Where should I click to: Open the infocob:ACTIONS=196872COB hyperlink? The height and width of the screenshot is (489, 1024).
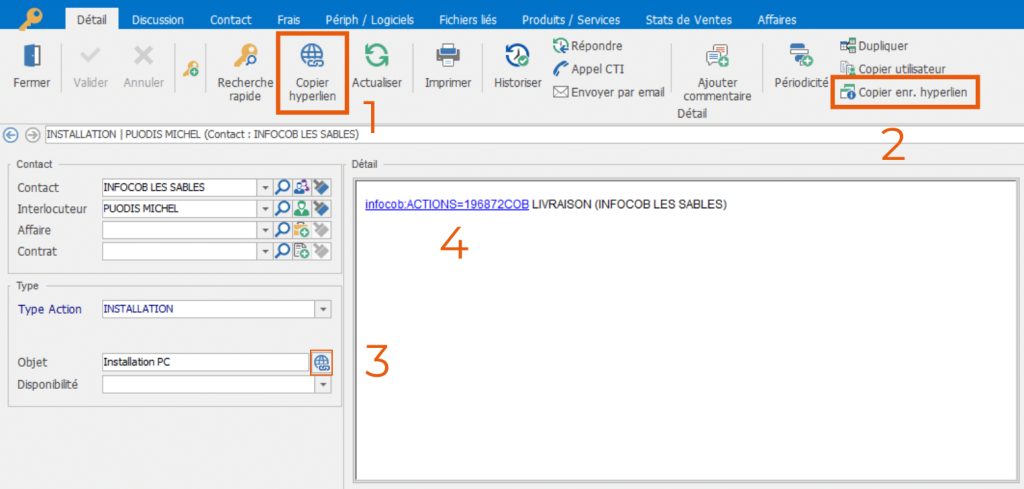446,205
